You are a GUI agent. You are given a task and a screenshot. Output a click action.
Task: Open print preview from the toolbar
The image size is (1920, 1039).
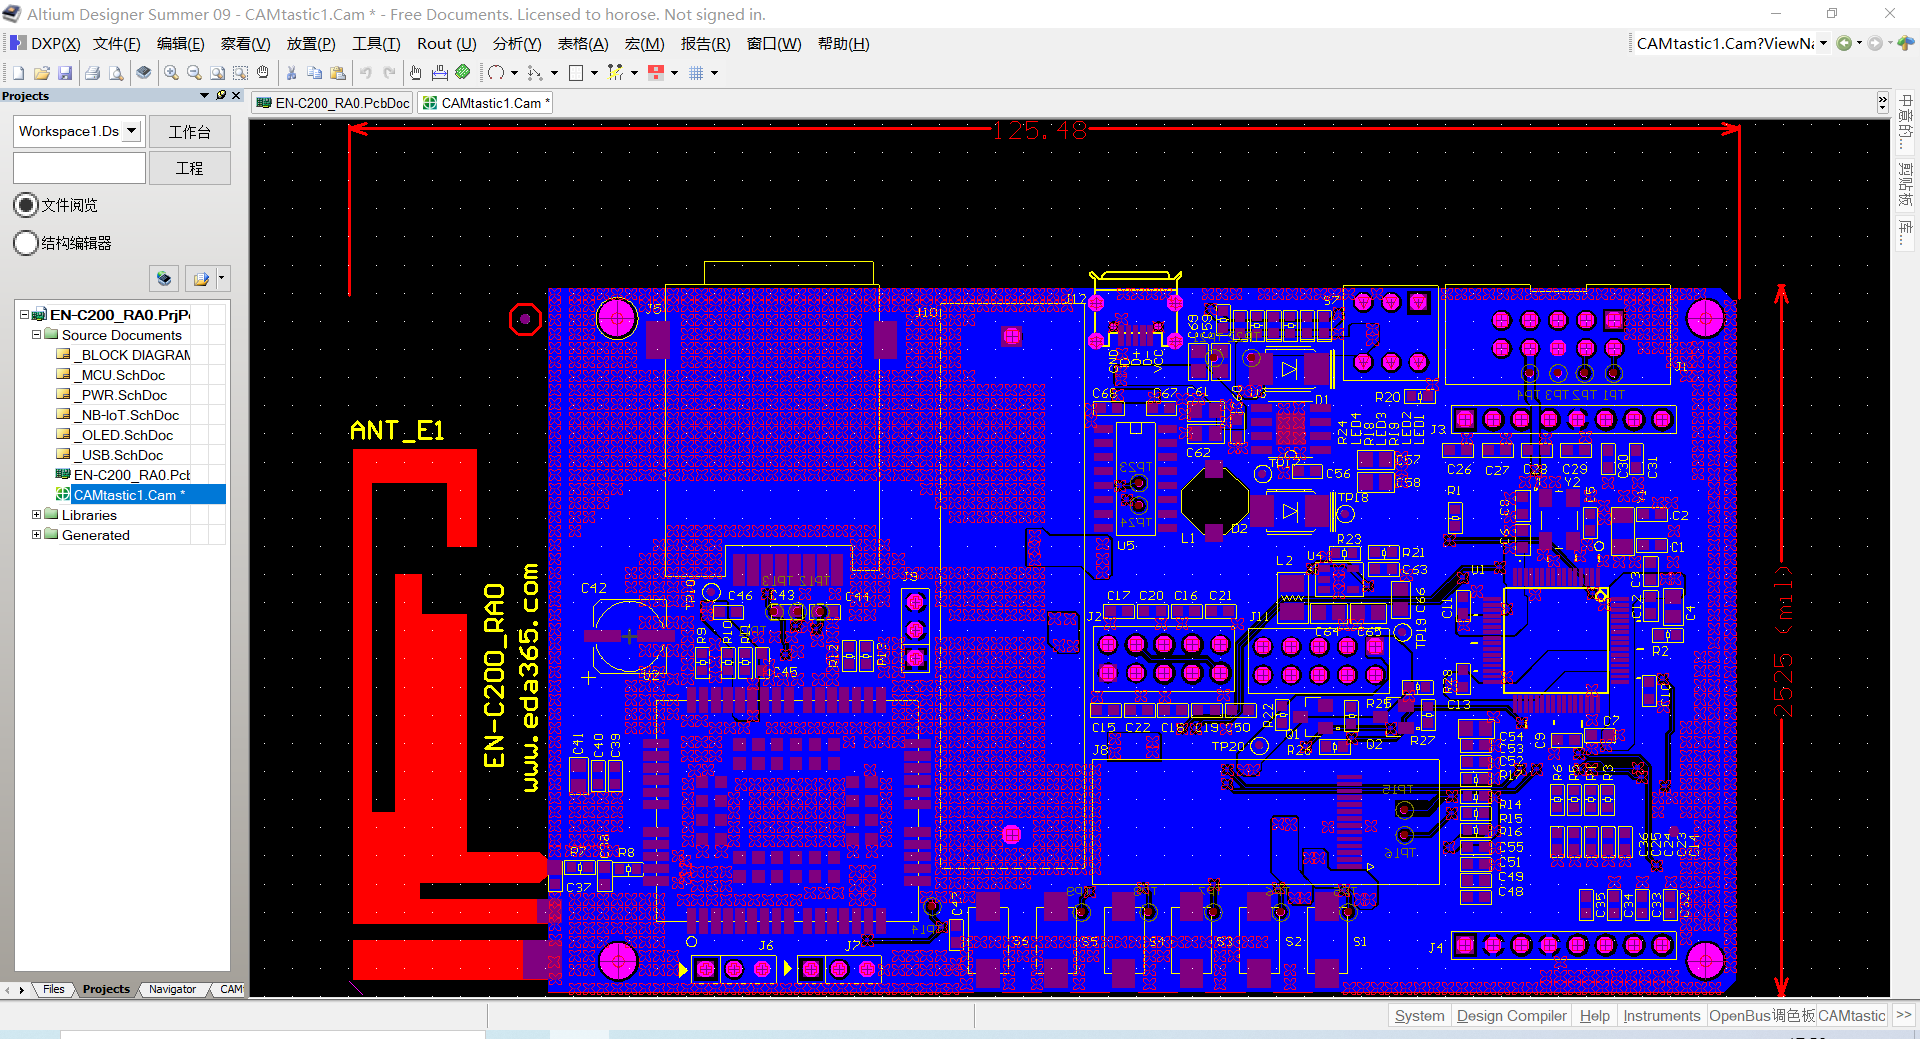tap(117, 73)
